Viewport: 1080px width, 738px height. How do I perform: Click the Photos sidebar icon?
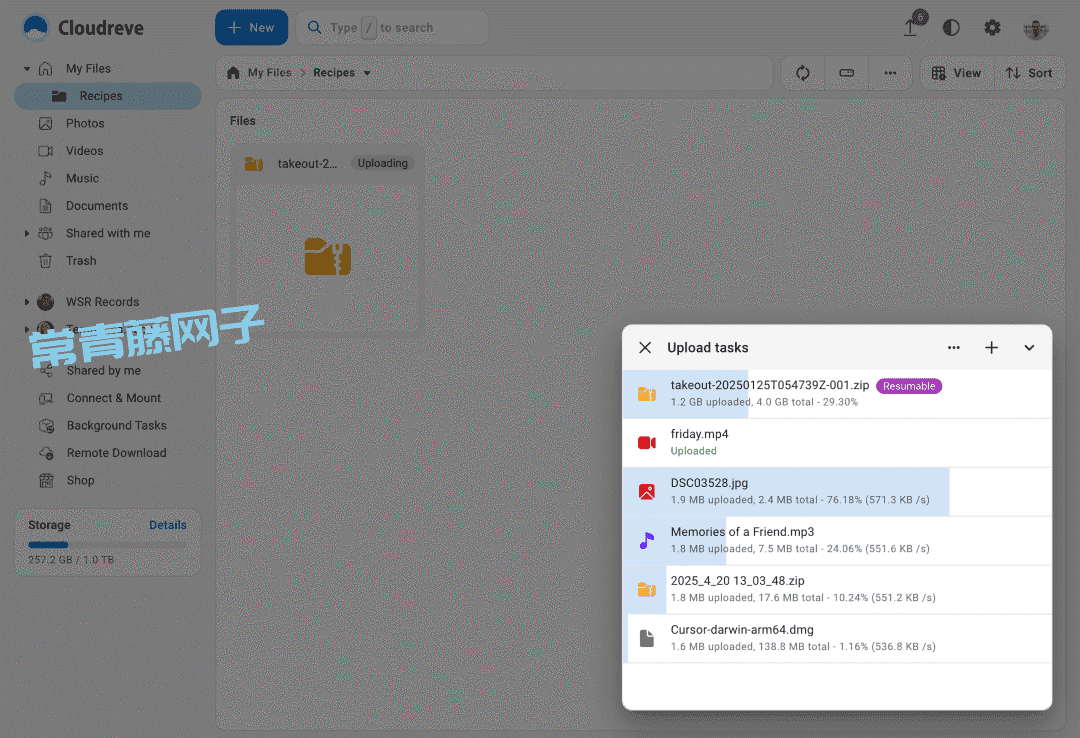coord(45,123)
